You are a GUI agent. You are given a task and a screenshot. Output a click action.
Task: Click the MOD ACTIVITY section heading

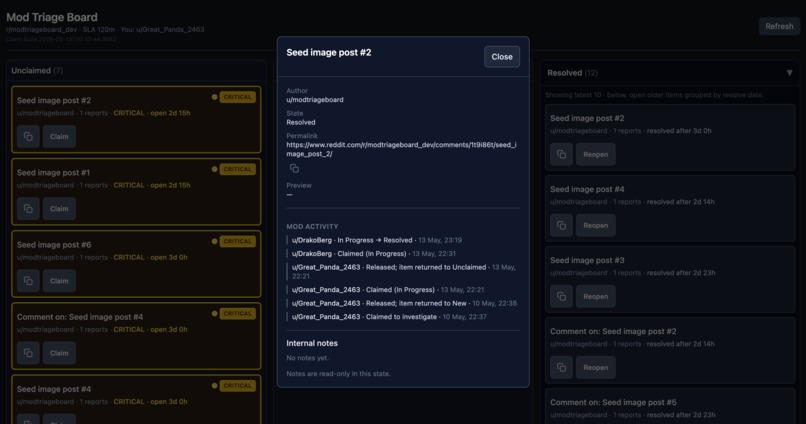coord(312,227)
